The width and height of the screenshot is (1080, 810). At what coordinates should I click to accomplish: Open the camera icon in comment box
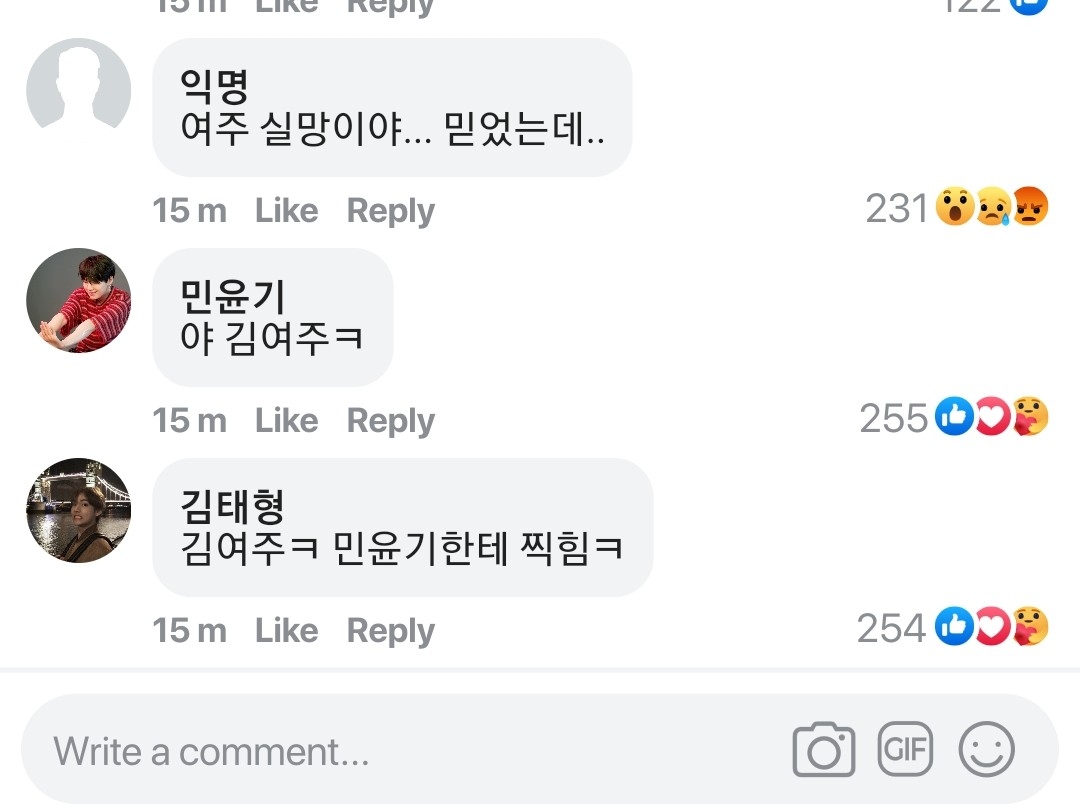[x=823, y=749]
